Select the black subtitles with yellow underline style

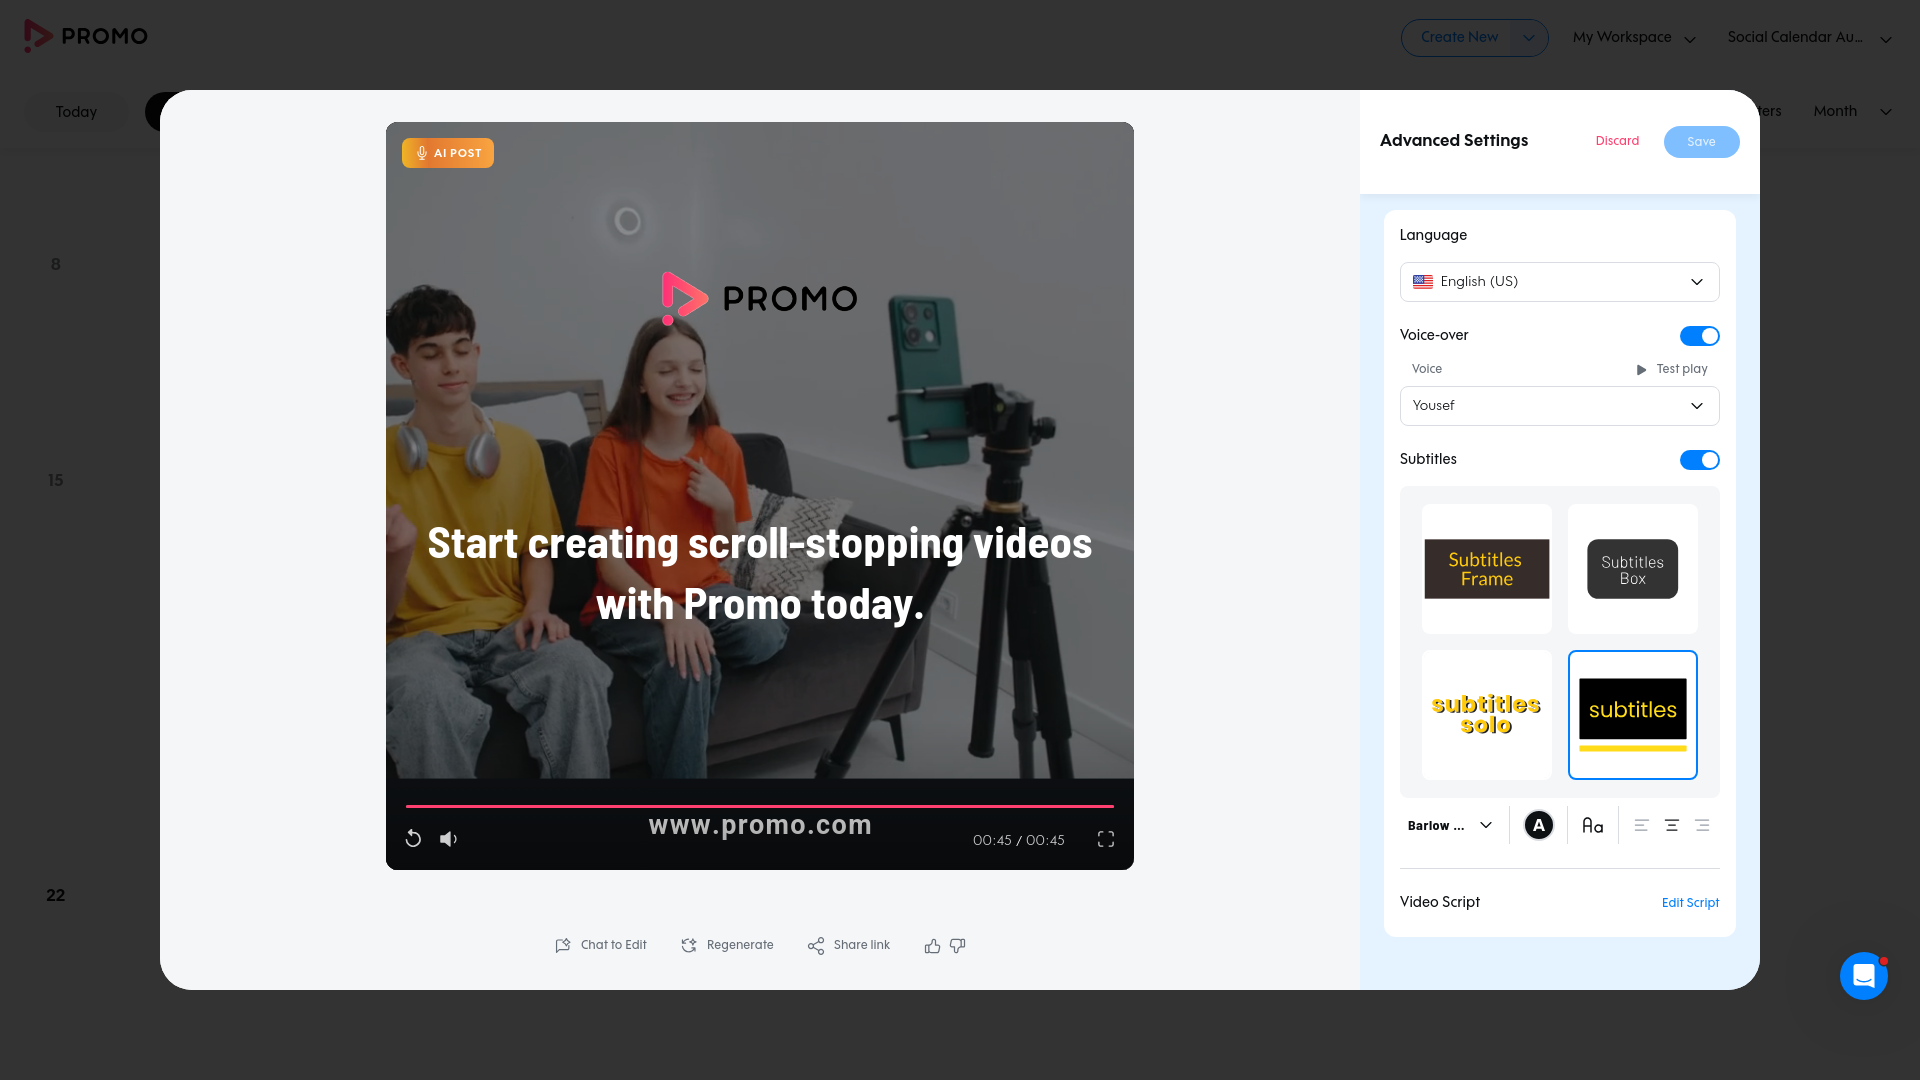[x=1633, y=715]
